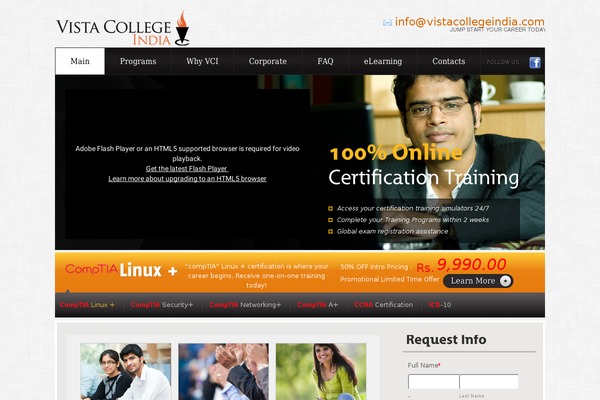
Task: Click the 100% Online Certification Training headline
Action: click(x=424, y=166)
